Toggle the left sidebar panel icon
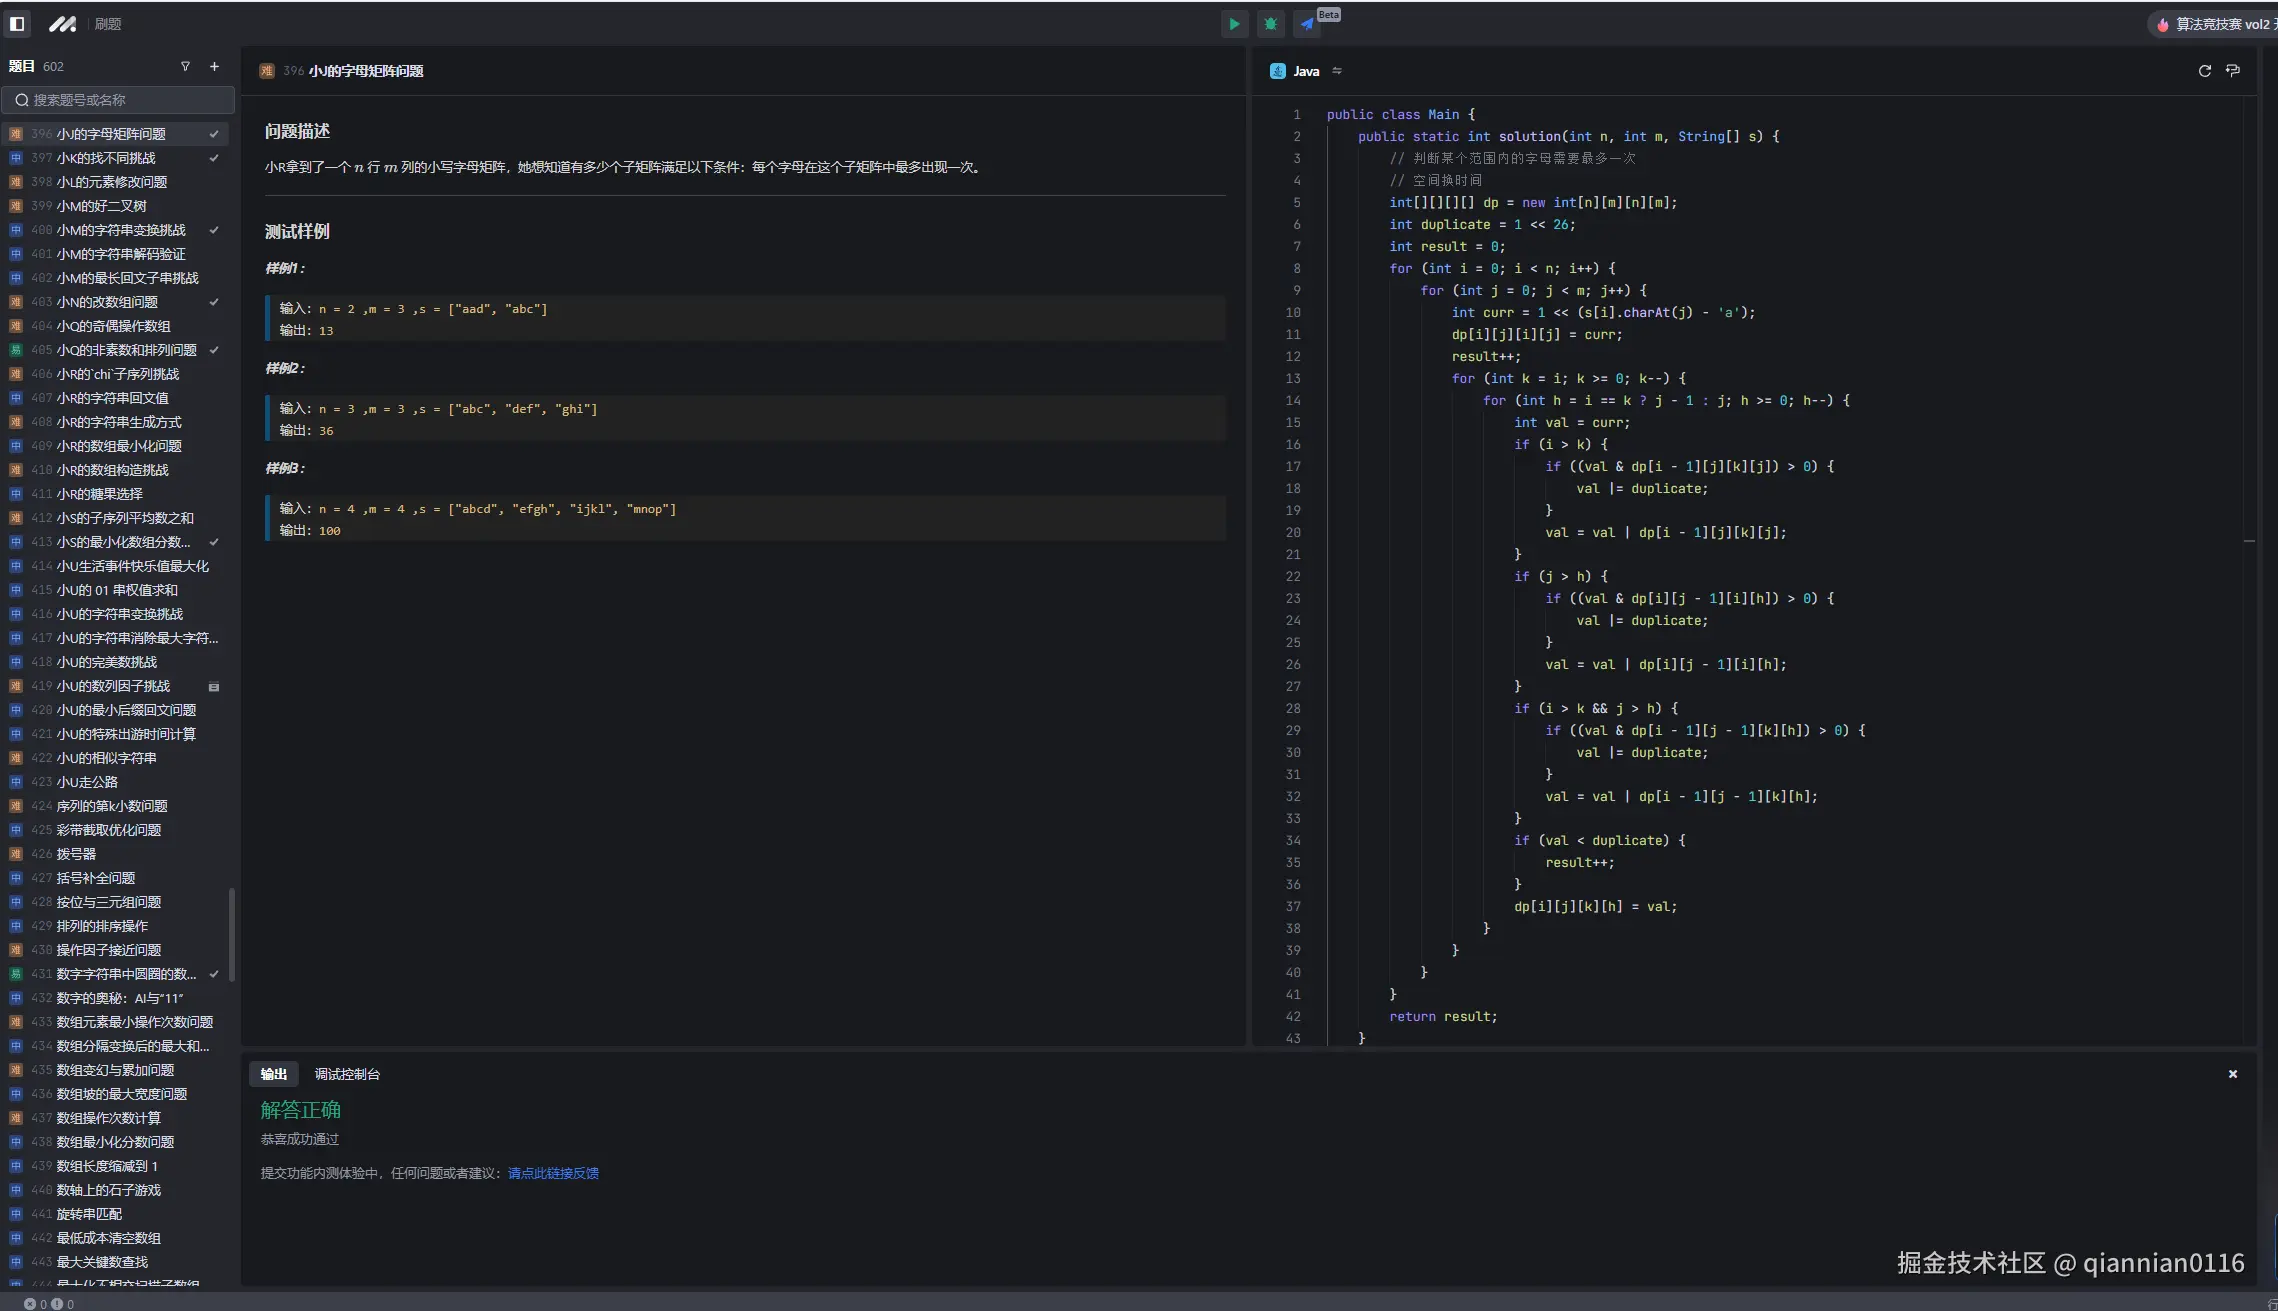This screenshot has width=2278, height=1311. (x=17, y=24)
